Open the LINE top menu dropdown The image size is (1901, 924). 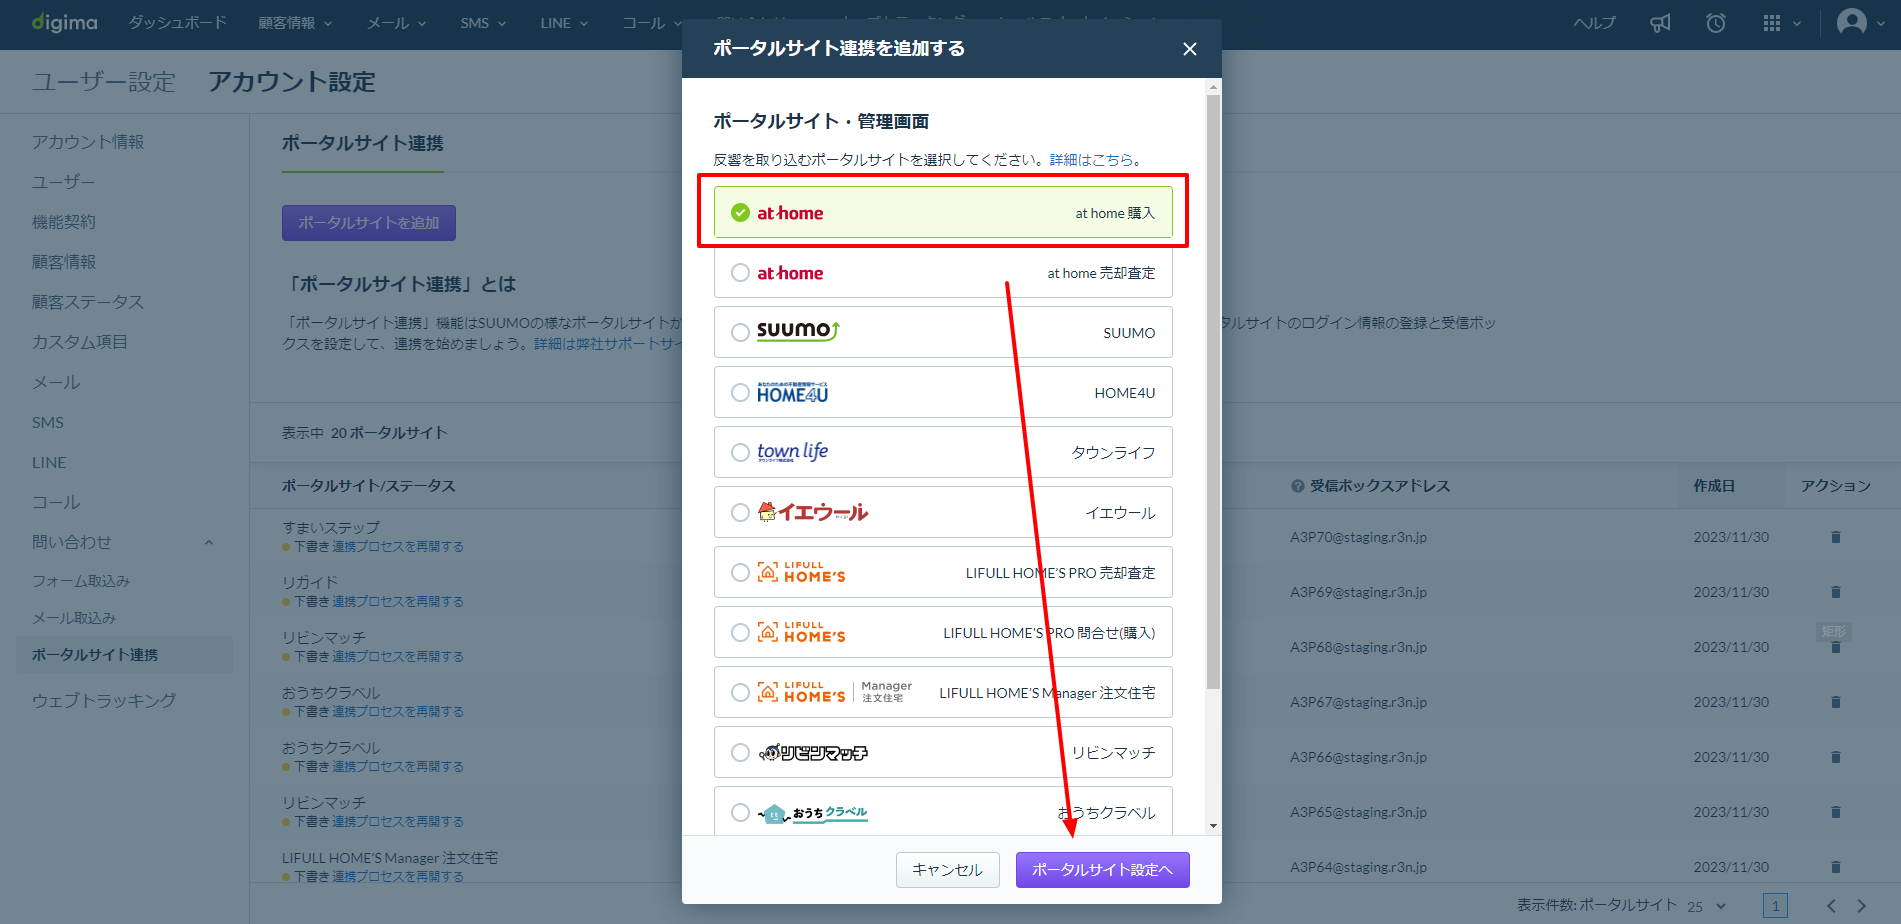tap(564, 23)
